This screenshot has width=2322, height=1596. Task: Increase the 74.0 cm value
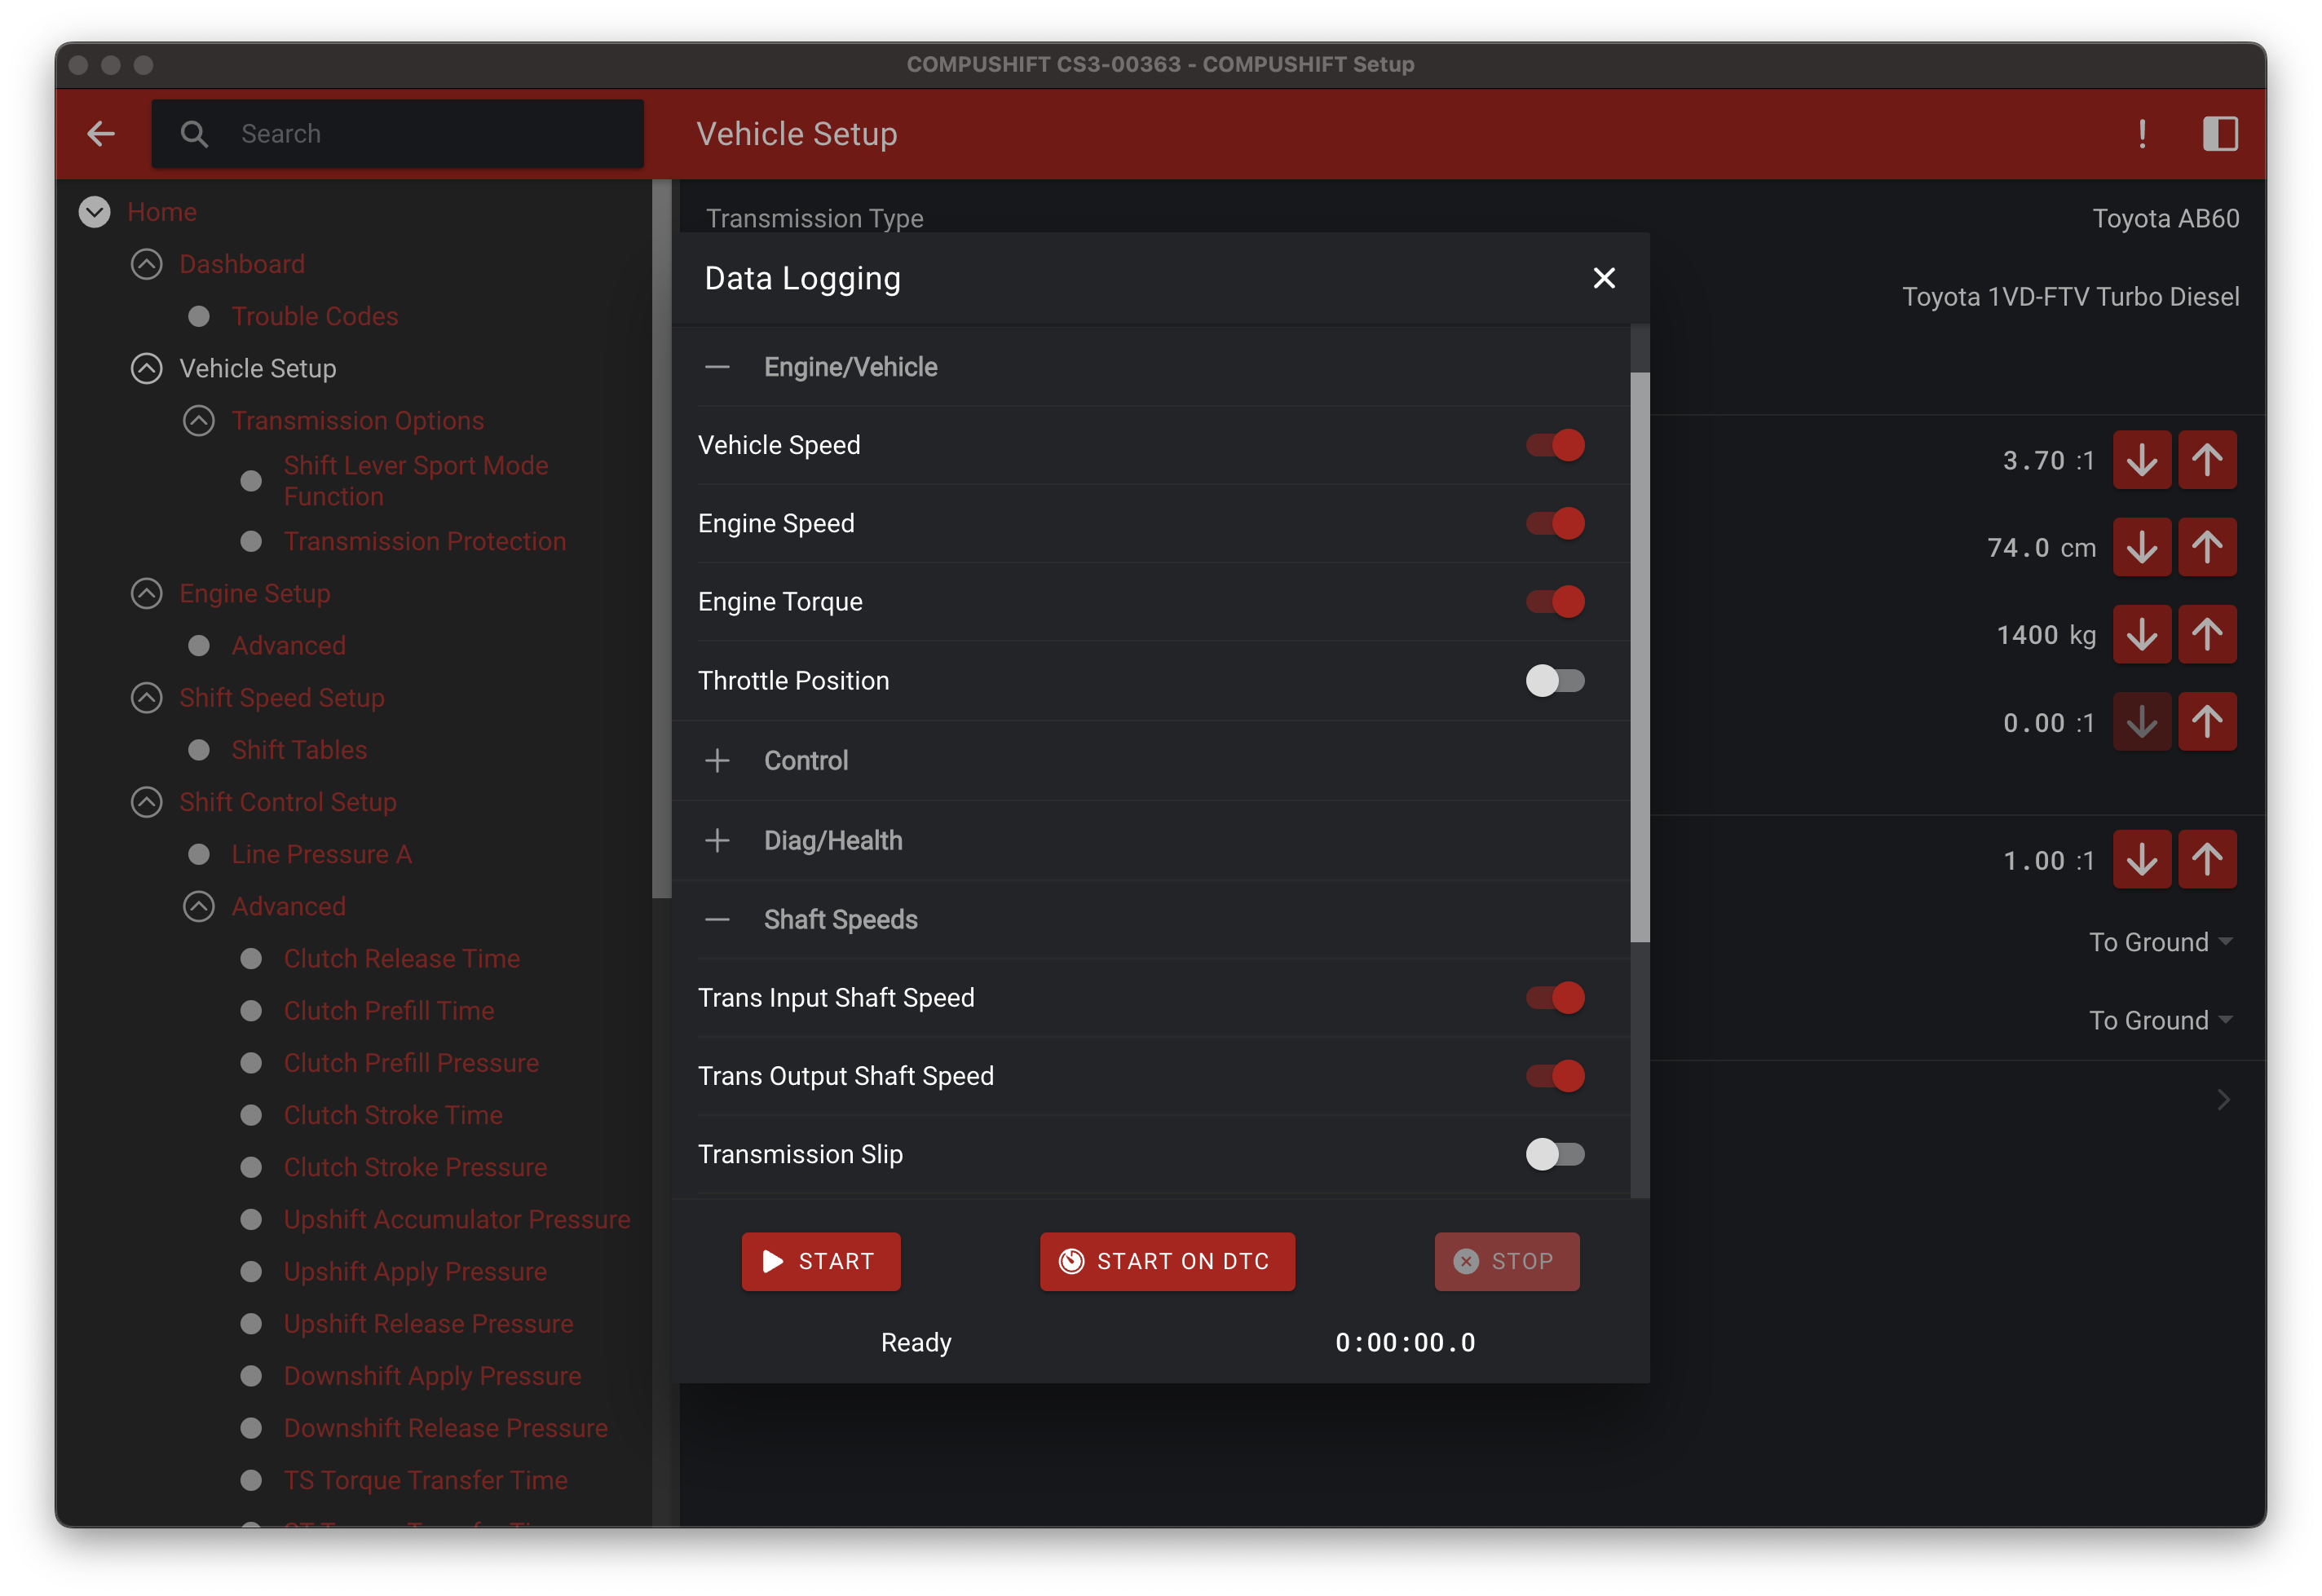(2207, 547)
